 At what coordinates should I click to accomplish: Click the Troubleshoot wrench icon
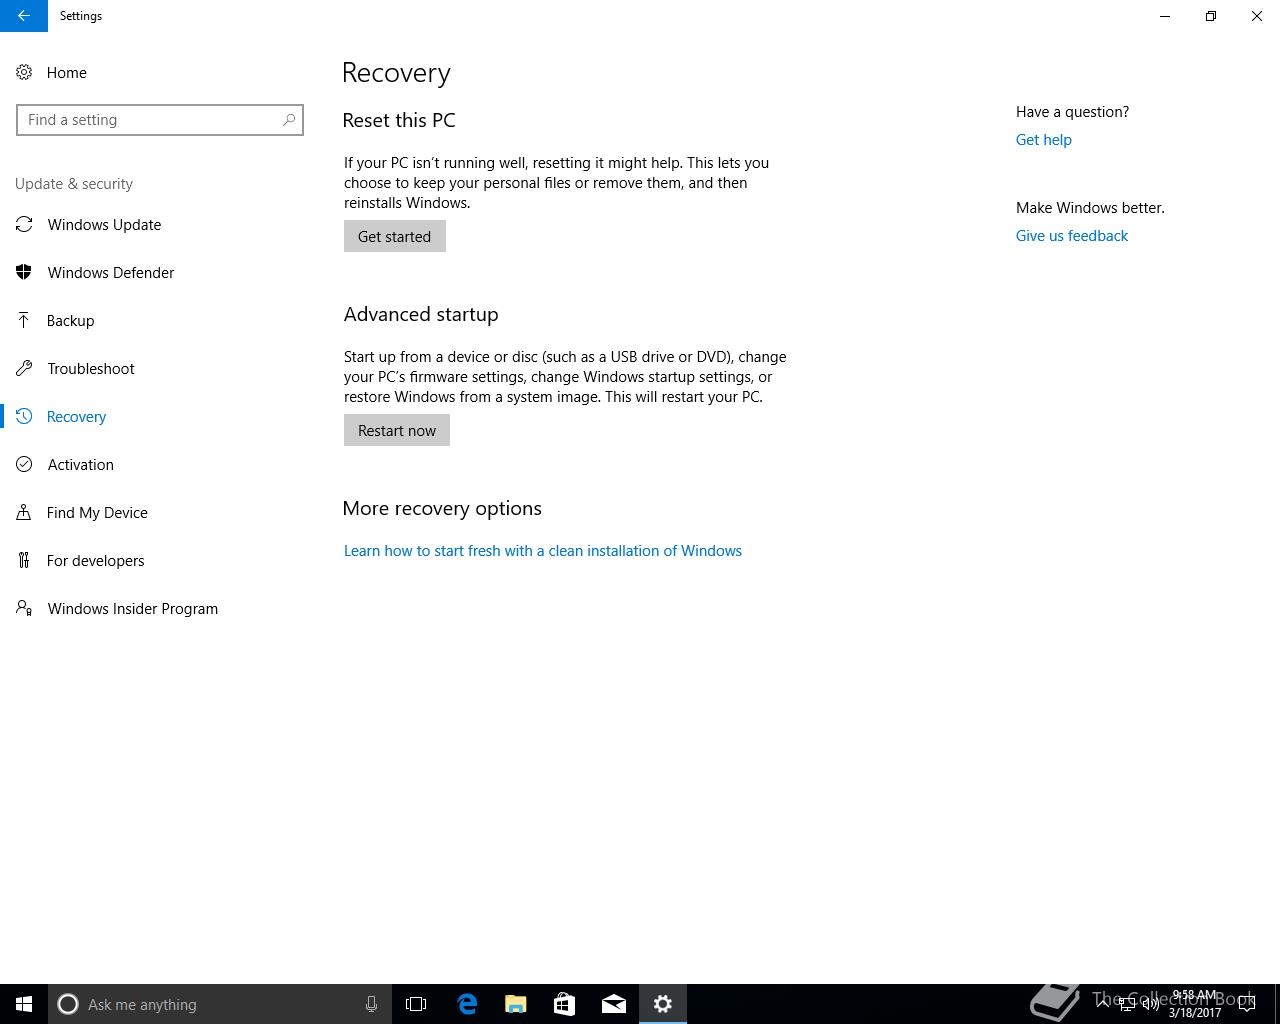click(24, 368)
